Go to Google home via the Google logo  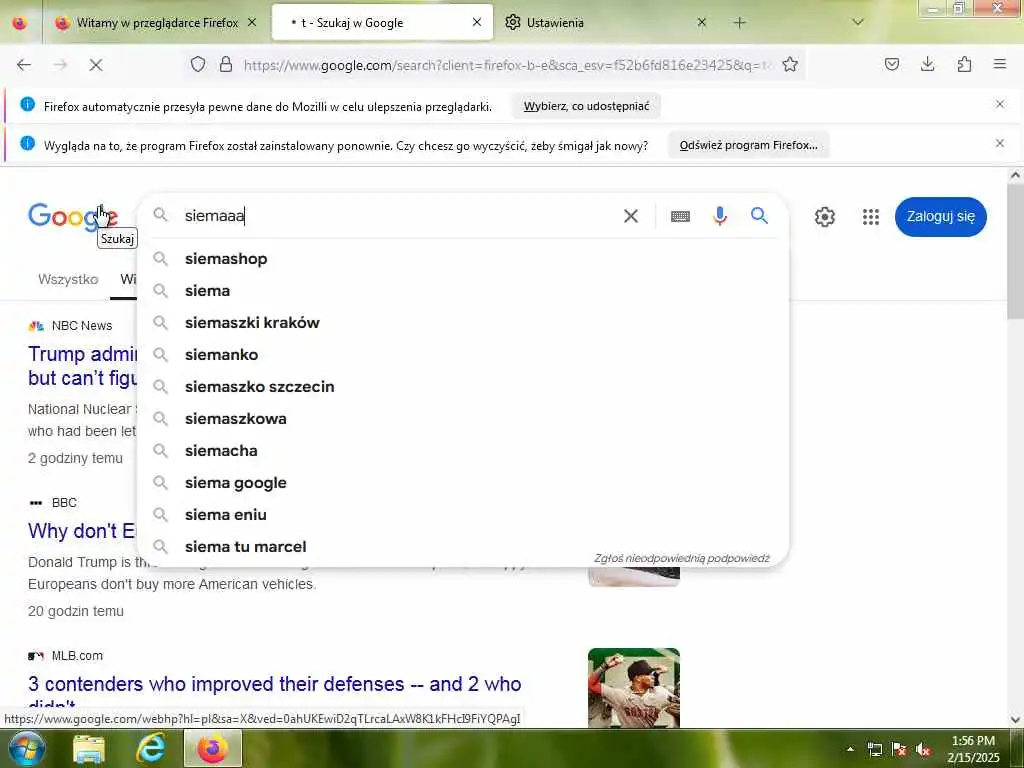pyautogui.click(x=72, y=216)
